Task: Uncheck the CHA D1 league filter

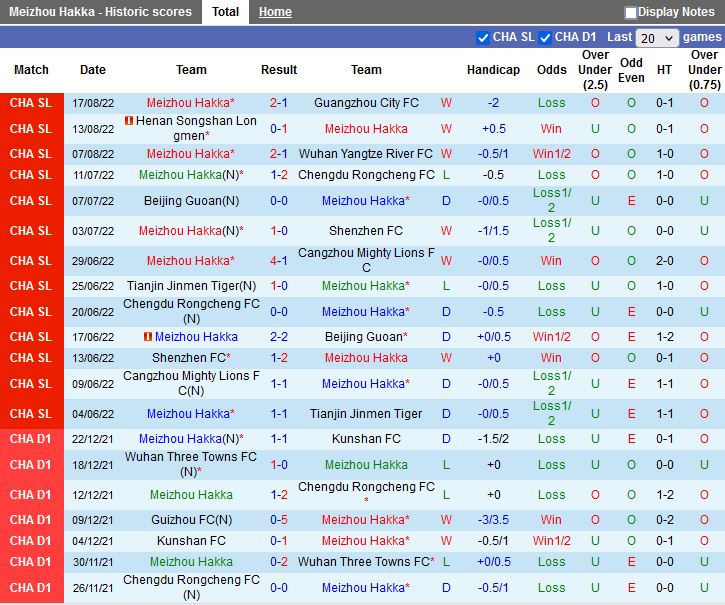Action: coord(545,37)
